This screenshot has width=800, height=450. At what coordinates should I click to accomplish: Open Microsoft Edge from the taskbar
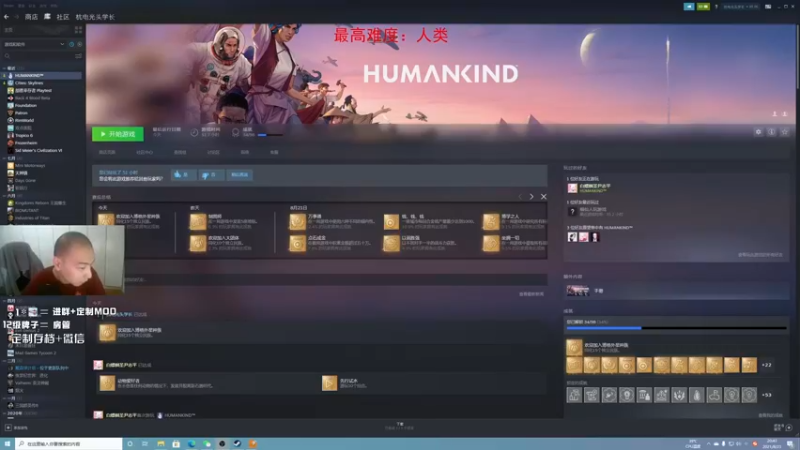tap(191, 444)
